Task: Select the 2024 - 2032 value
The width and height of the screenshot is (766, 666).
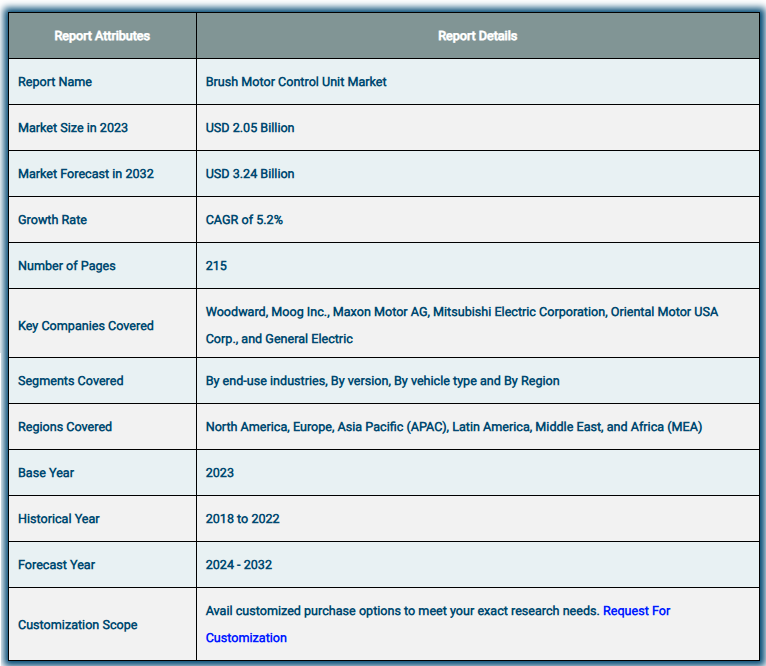Action: point(239,564)
